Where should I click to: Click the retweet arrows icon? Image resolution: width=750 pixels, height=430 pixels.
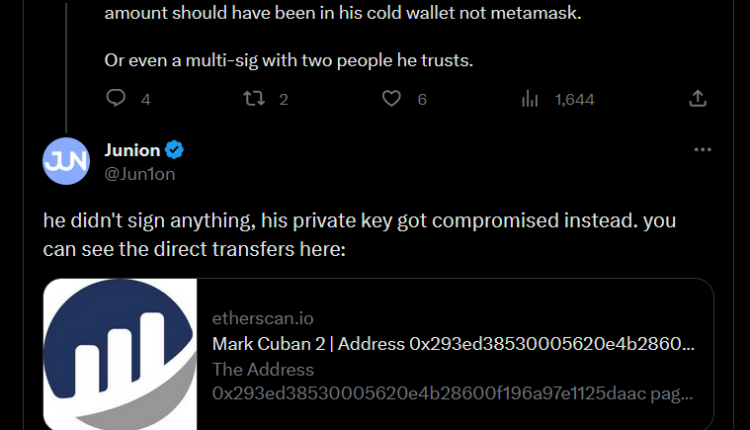point(256,98)
